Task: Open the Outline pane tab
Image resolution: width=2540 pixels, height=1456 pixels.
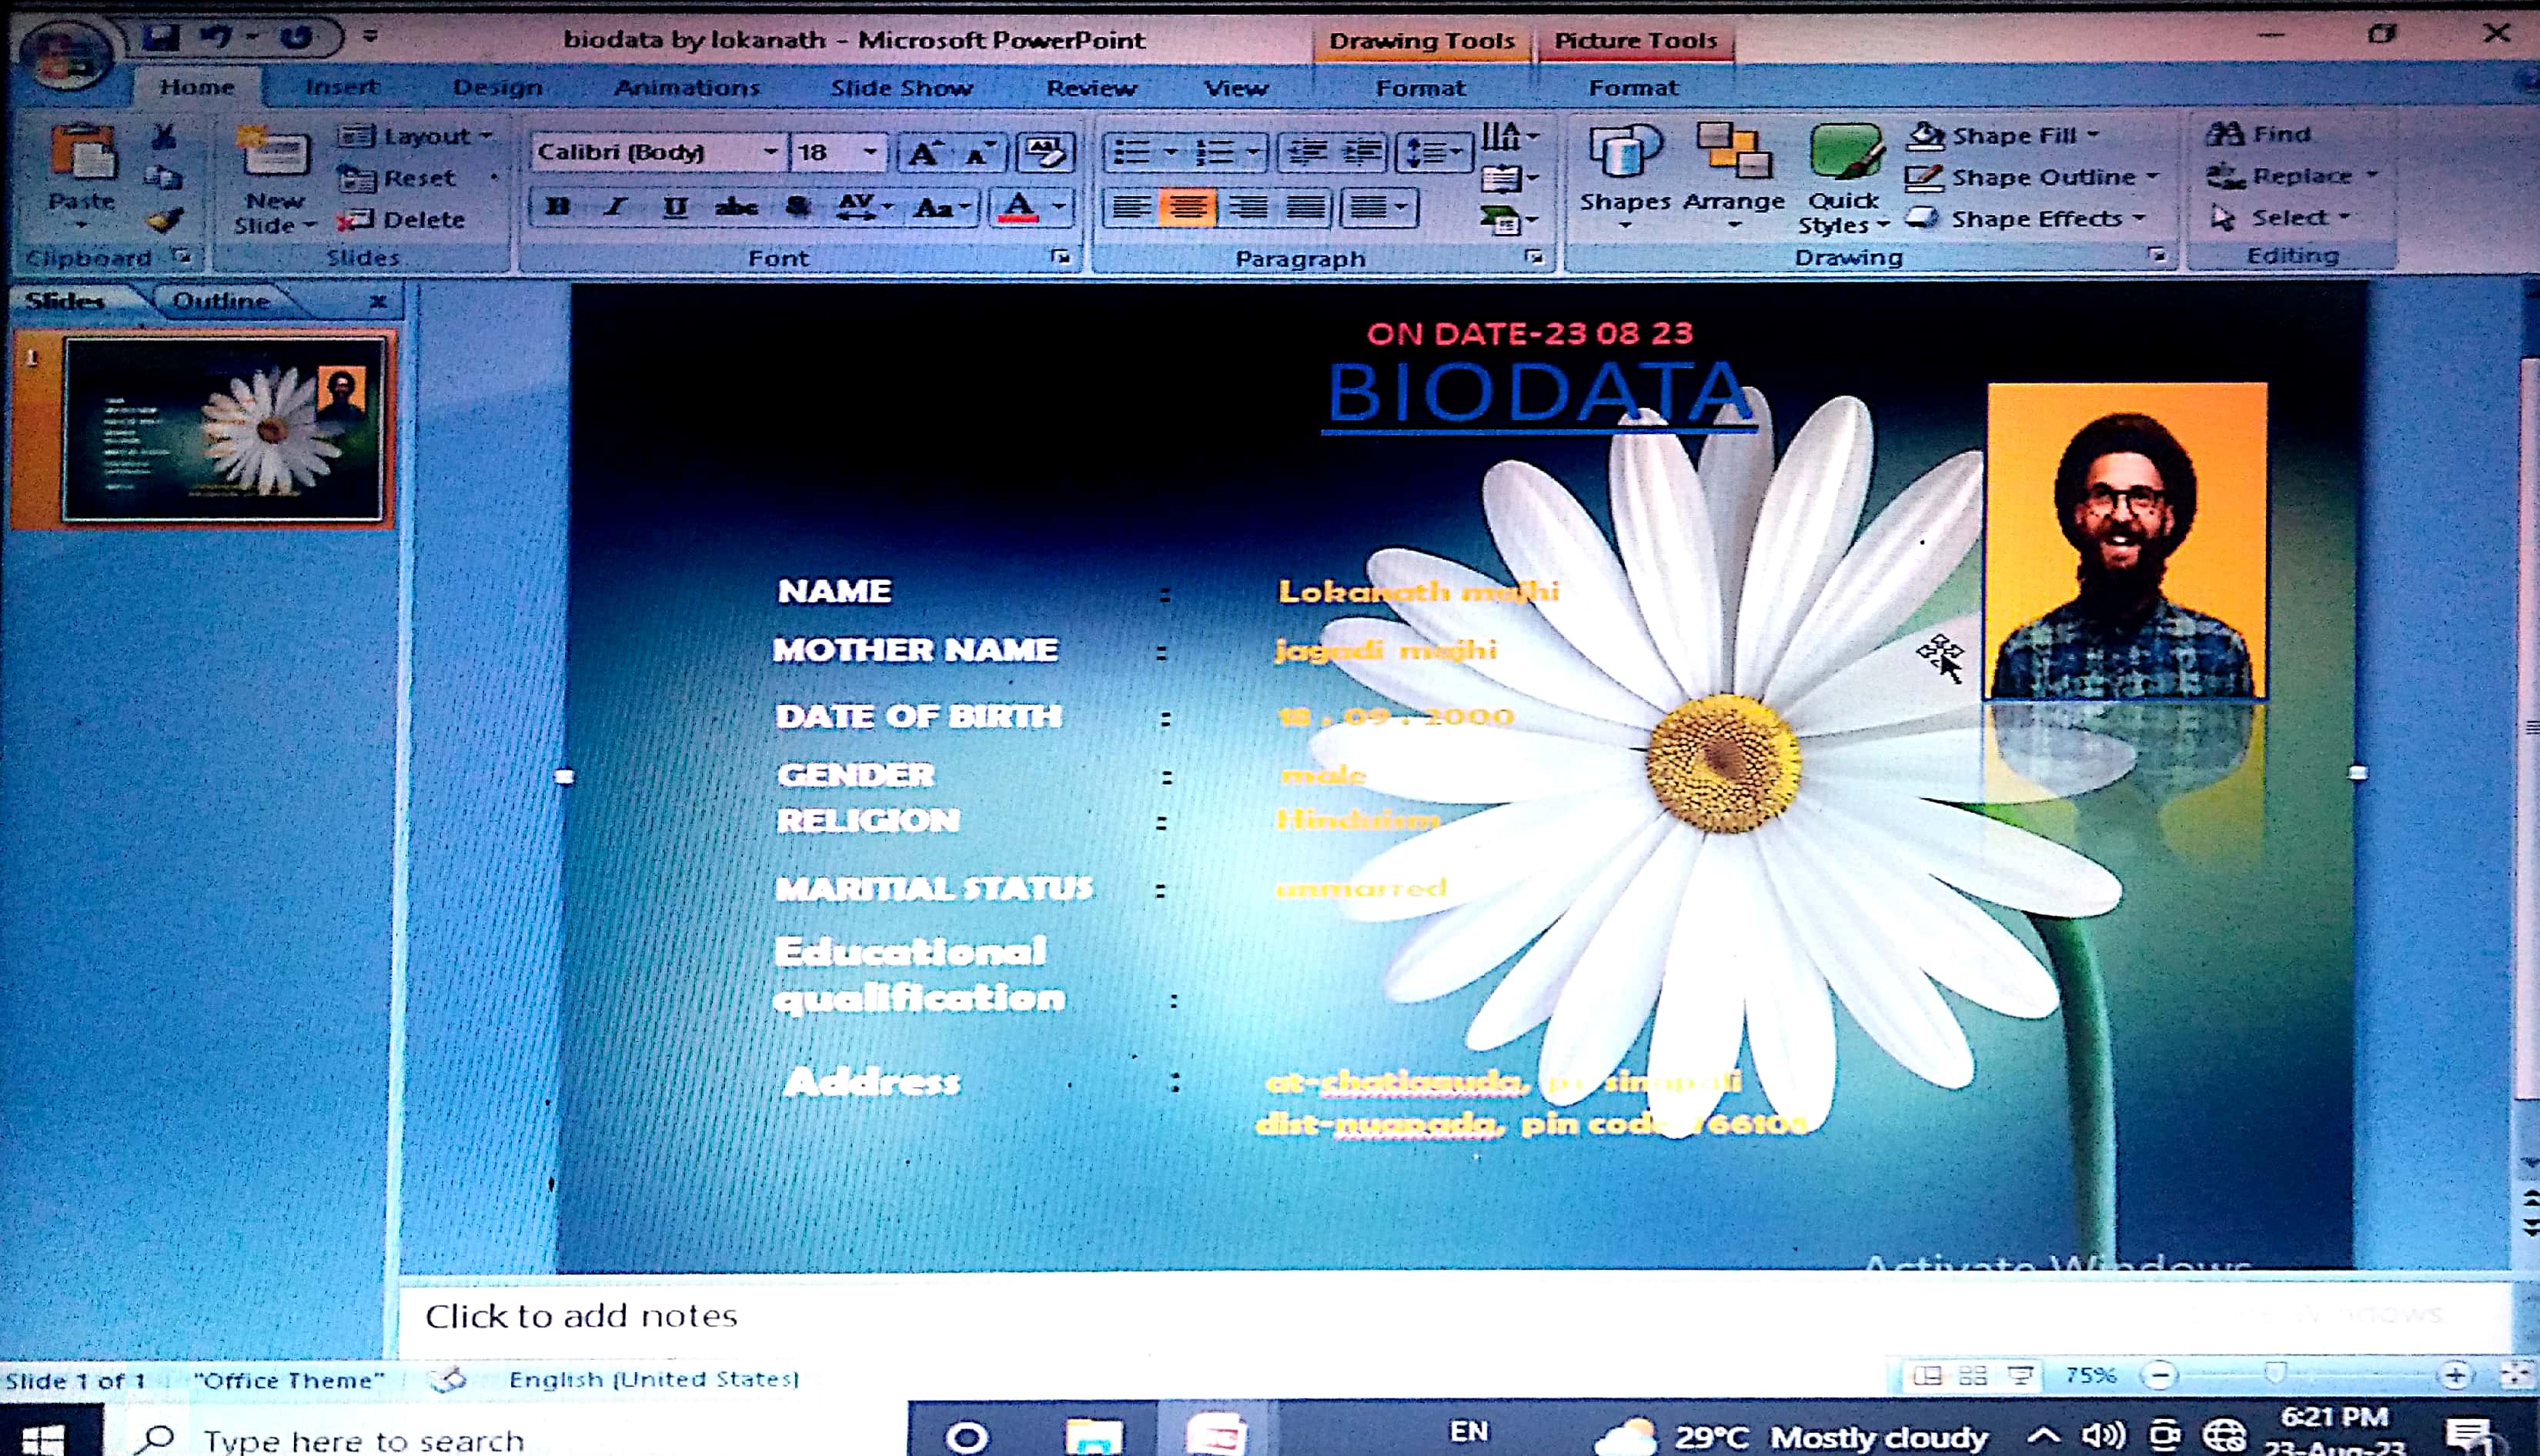Action: [x=220, y=301]
